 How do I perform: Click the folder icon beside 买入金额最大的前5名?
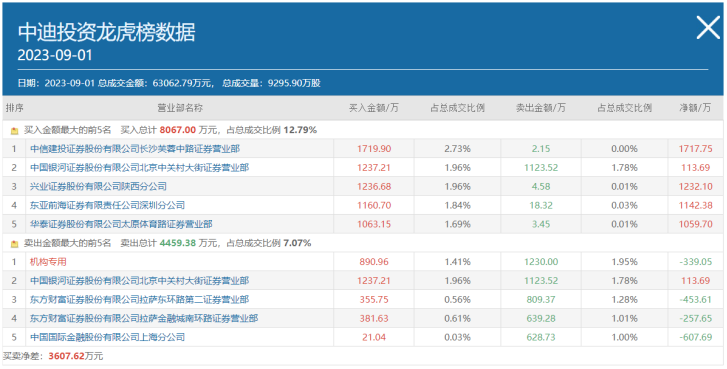click(x=14, y=131)
